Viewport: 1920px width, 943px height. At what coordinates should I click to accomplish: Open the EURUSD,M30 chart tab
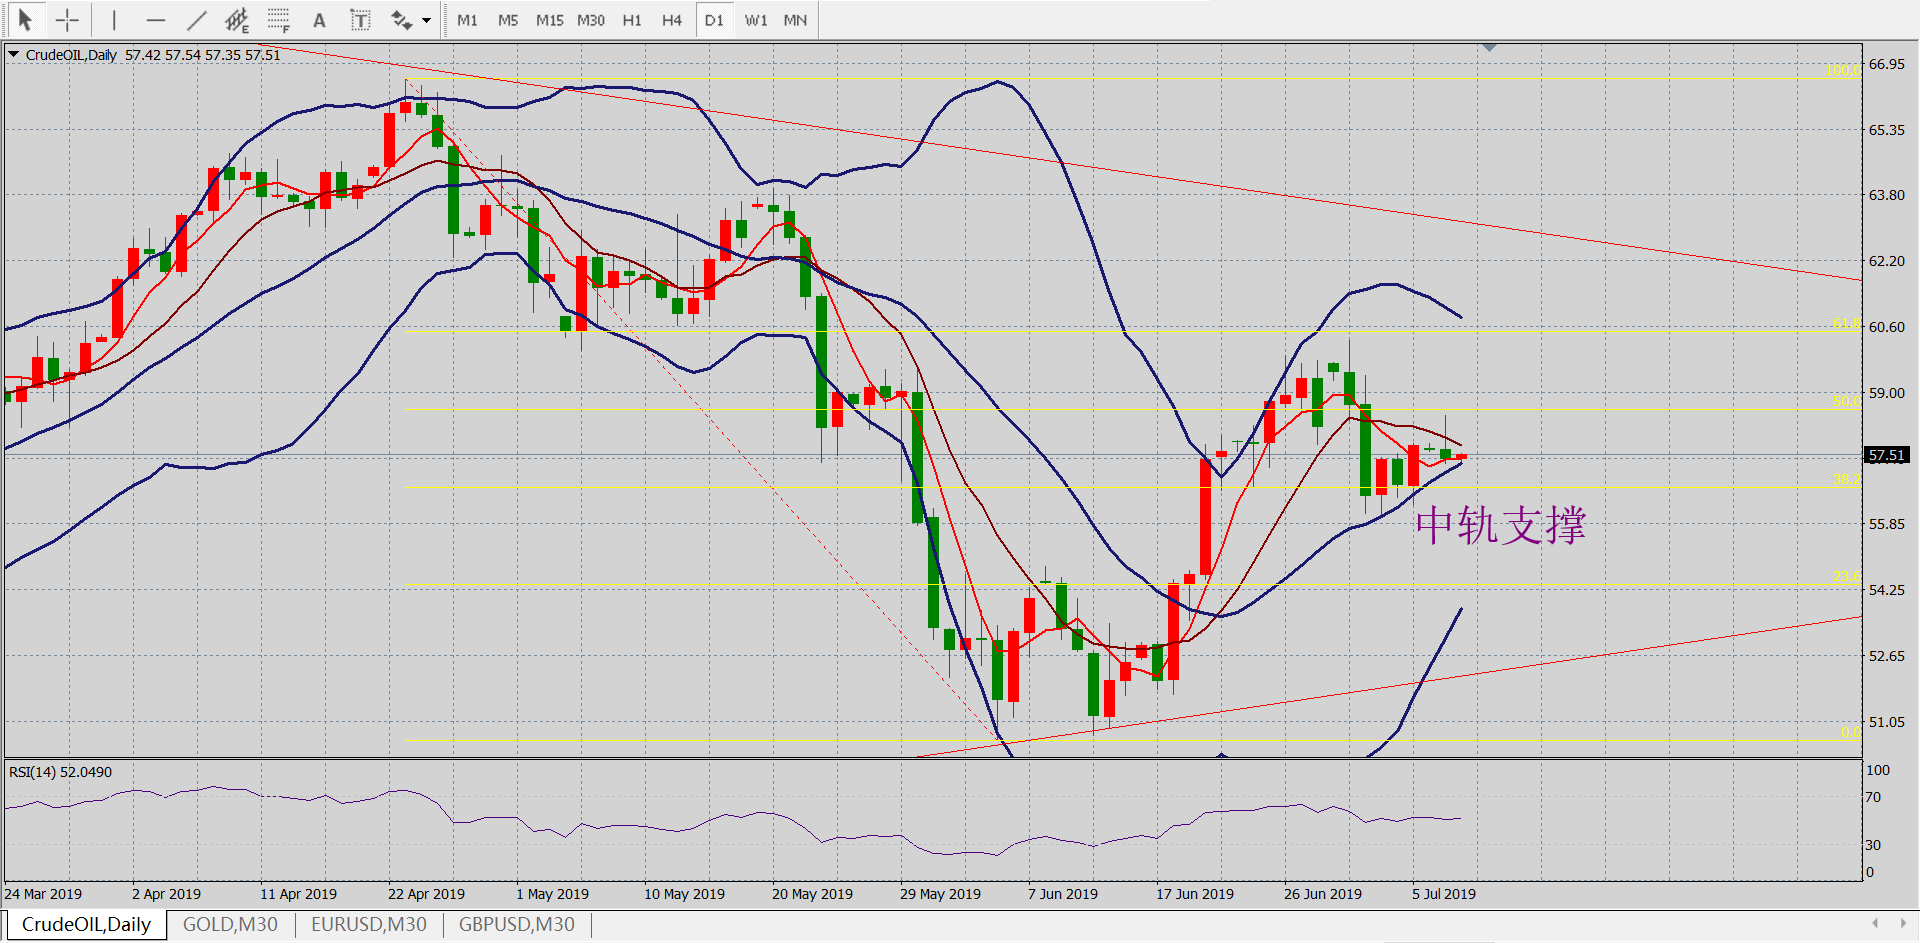tap(369, 924)
